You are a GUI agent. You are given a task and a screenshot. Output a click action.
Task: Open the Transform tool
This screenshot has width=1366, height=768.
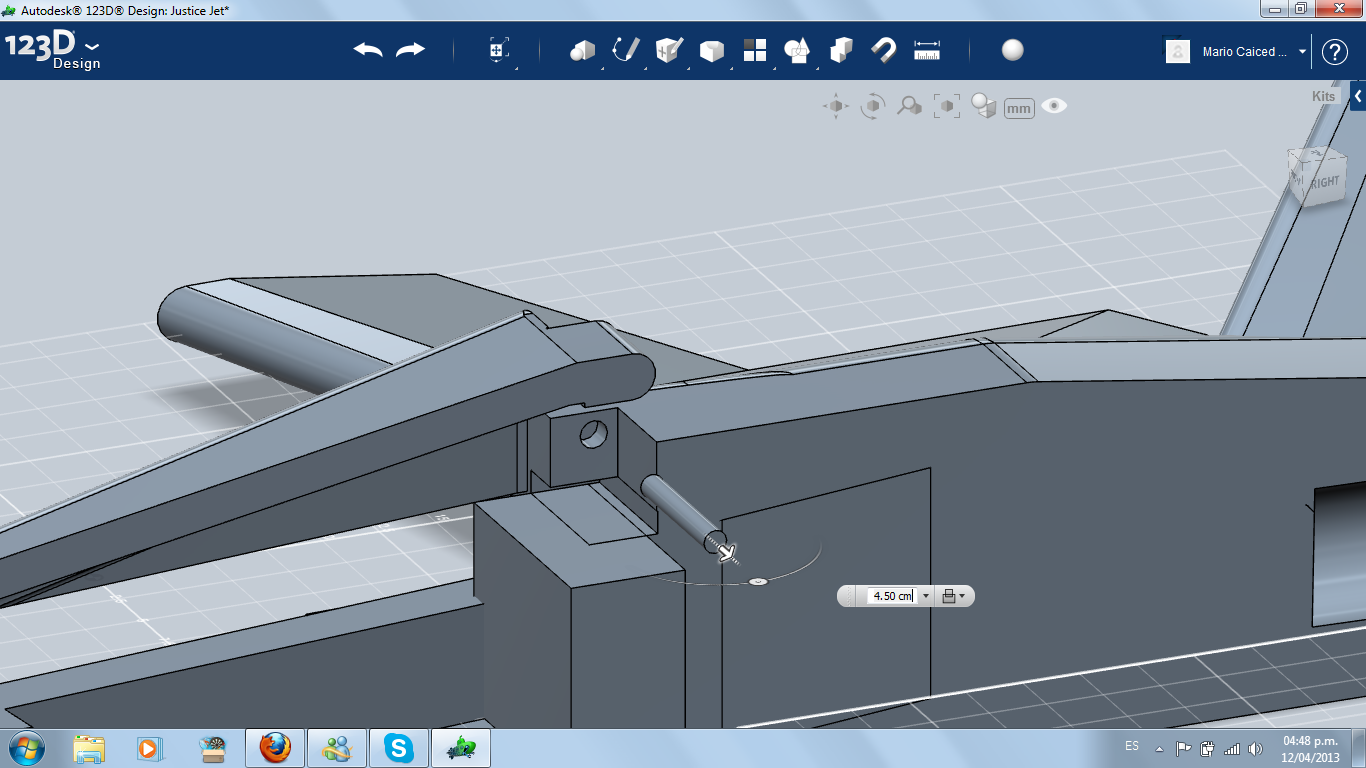point(499,50)
